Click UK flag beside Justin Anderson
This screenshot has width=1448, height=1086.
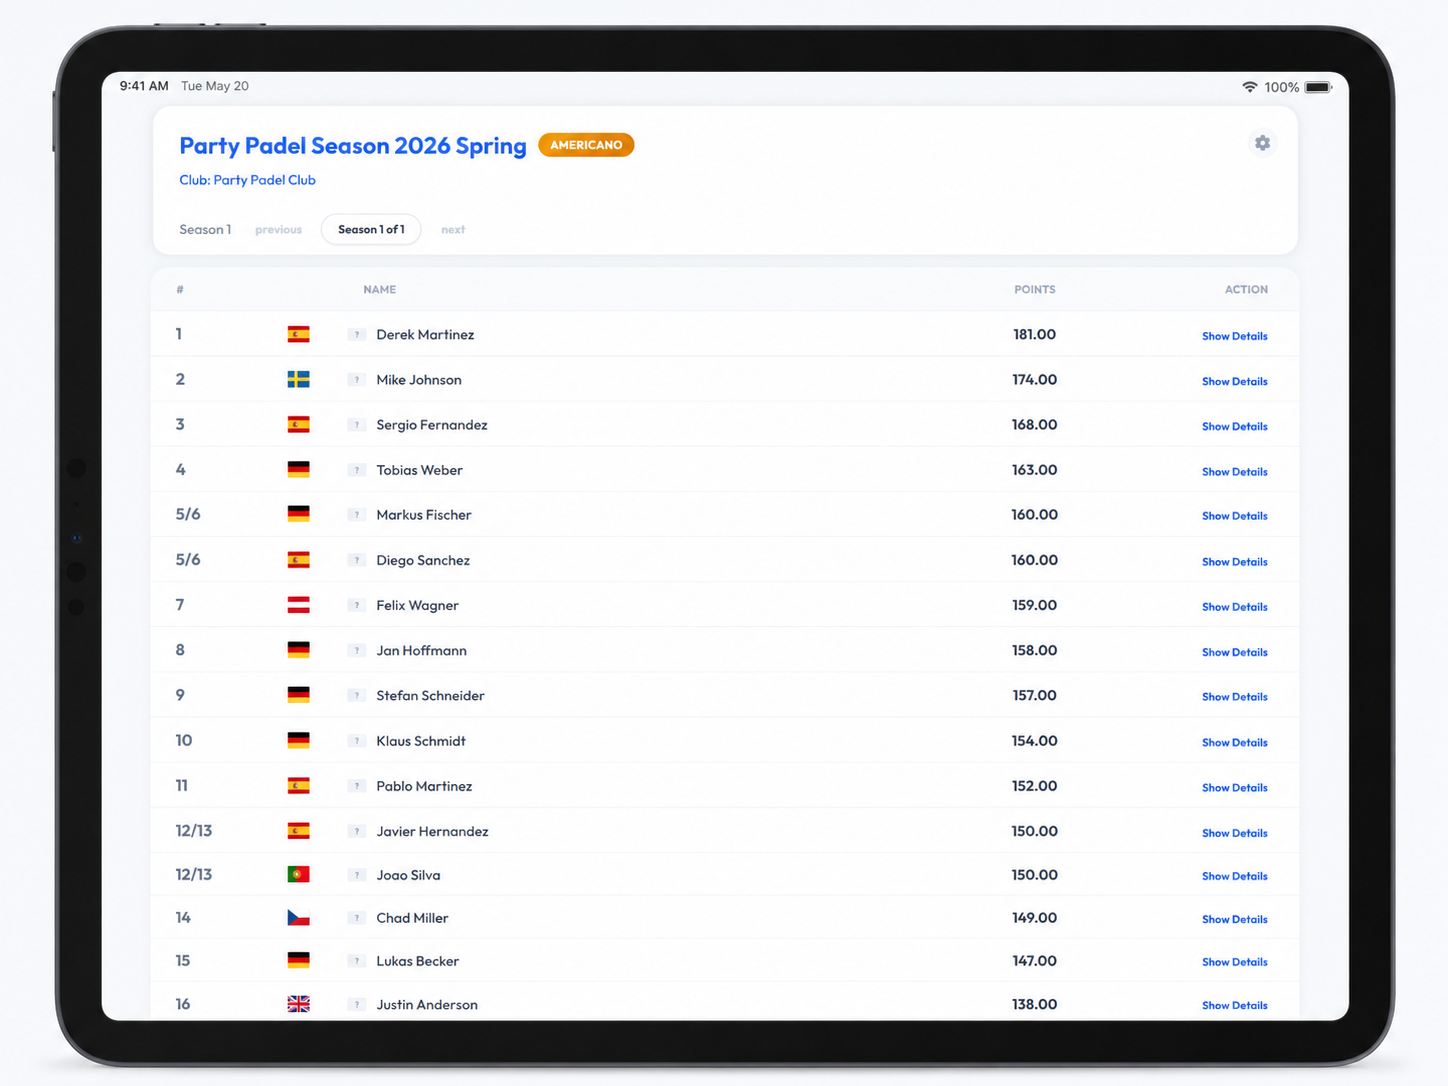[298, 1004]
